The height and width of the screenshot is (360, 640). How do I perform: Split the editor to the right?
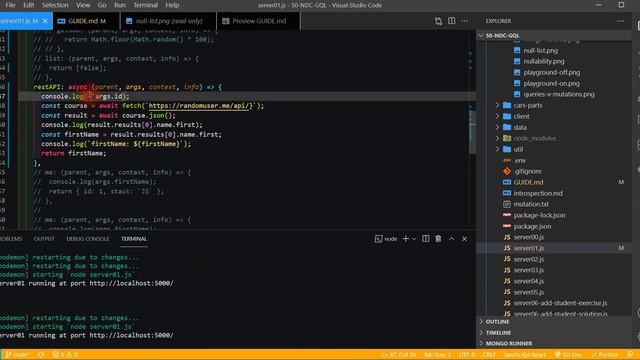coord(451,21)
